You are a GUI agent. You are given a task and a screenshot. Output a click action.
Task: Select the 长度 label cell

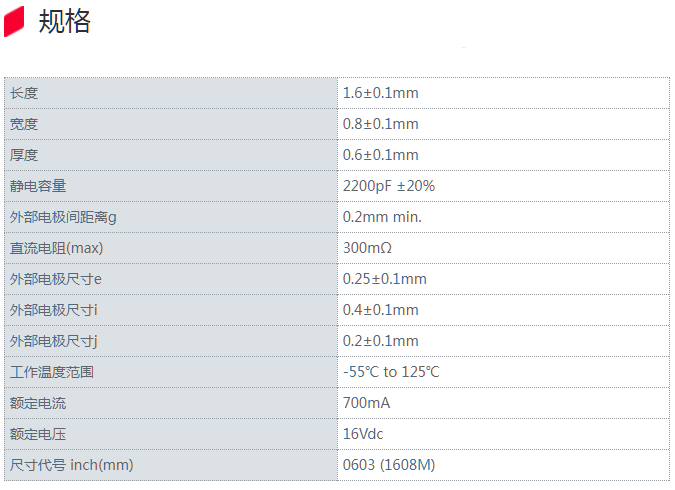click(x=171, y=93)
